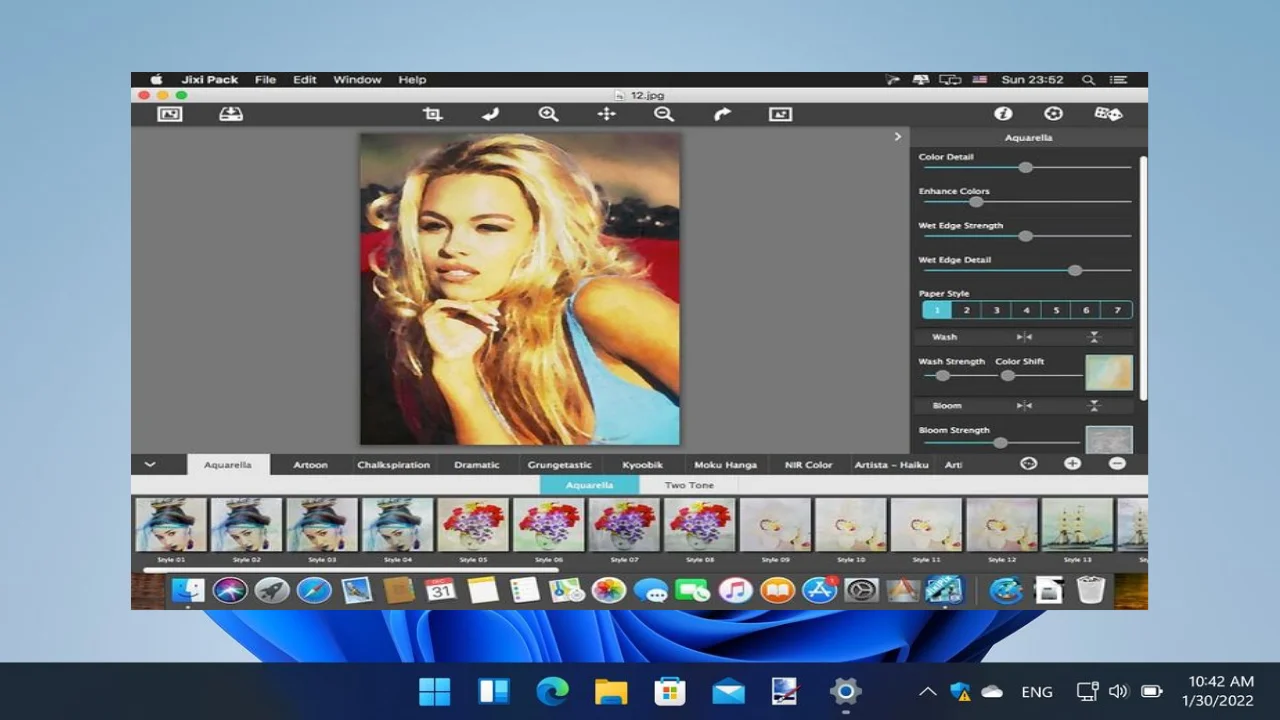Collapse the right settings panel chevron
Image resolution: width=1280 pixels, height=720 pixels.
tap(897, 137)
